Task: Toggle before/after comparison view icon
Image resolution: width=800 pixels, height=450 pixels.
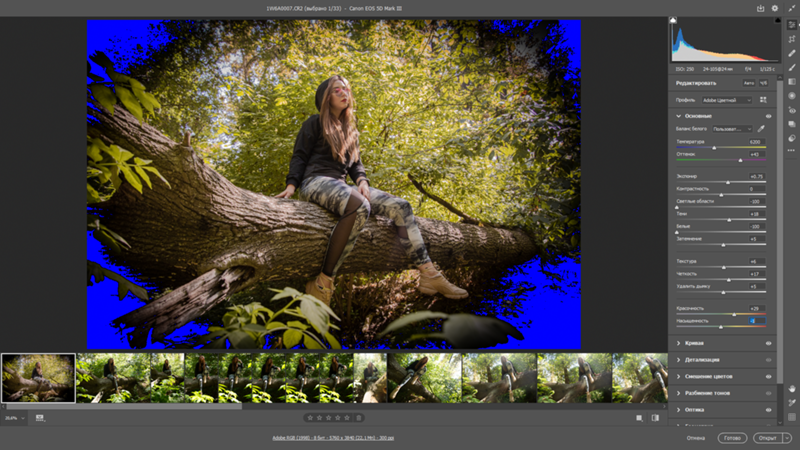Action: (x=655, y=418)
